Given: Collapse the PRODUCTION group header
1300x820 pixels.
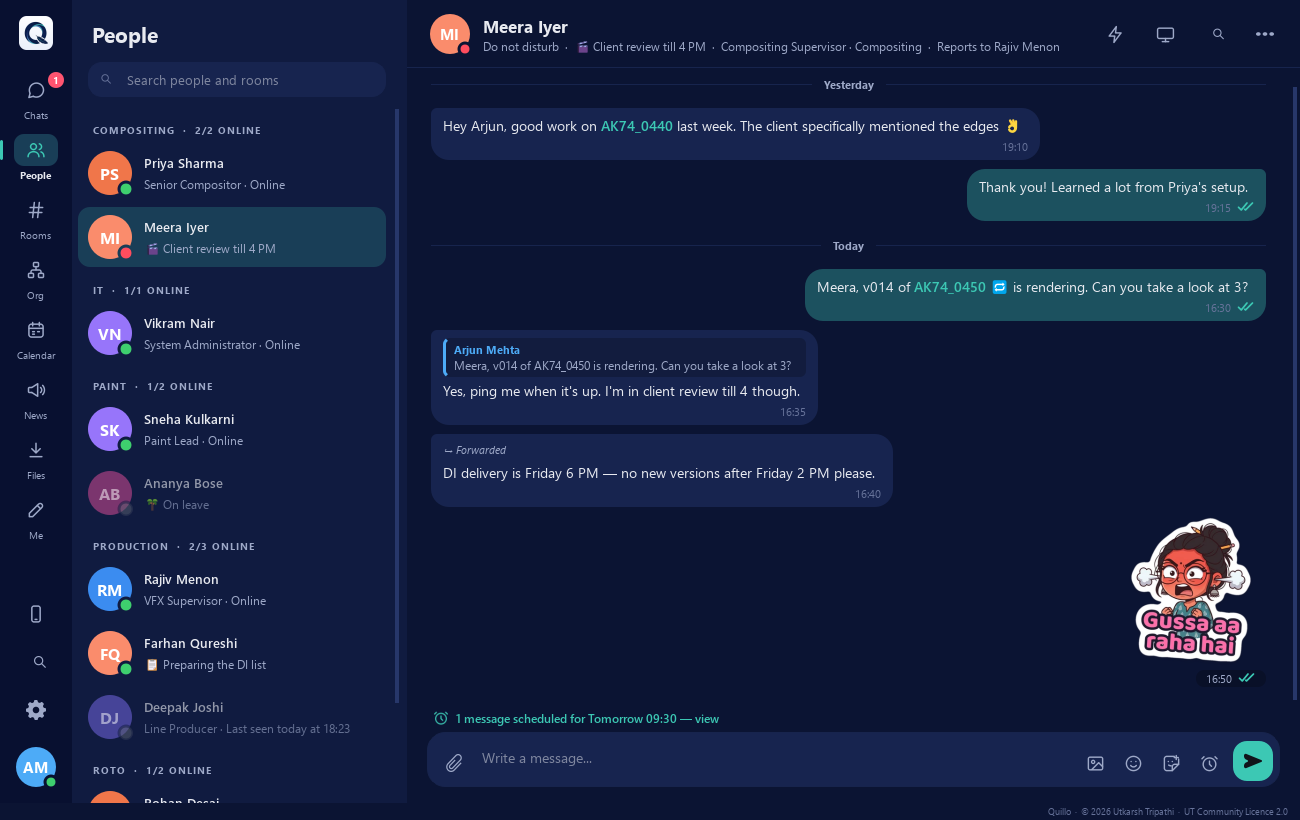Looking at the screenshot, I should (x=174, y=546).
